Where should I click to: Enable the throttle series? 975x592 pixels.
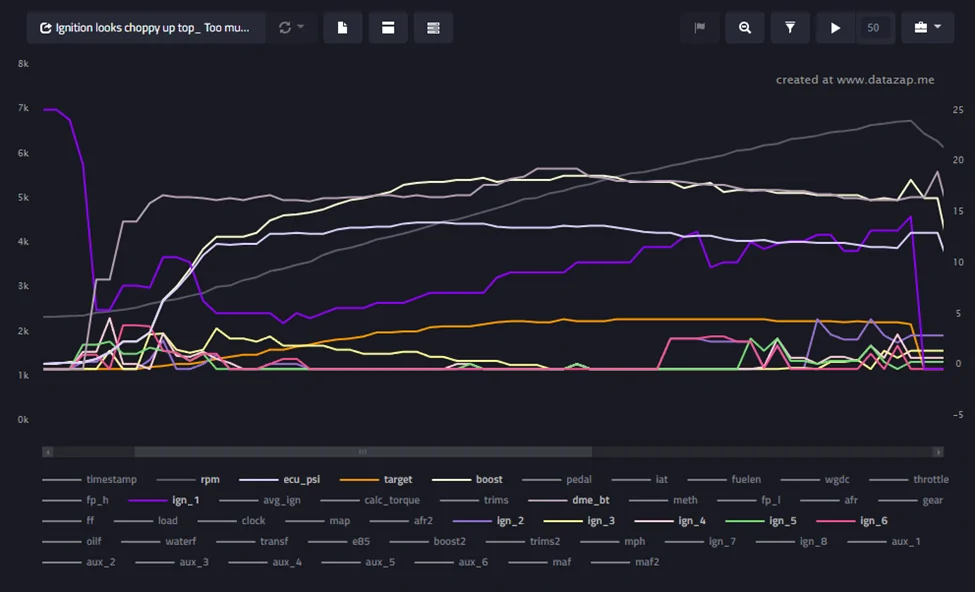coord(909,479)
